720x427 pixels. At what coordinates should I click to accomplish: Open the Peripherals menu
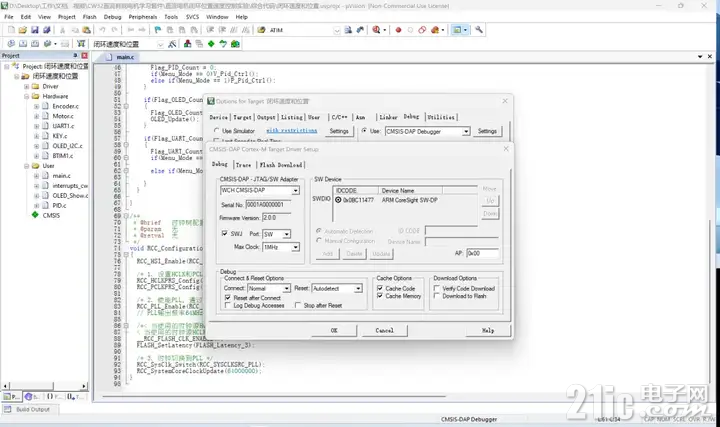tap(143, 17)
